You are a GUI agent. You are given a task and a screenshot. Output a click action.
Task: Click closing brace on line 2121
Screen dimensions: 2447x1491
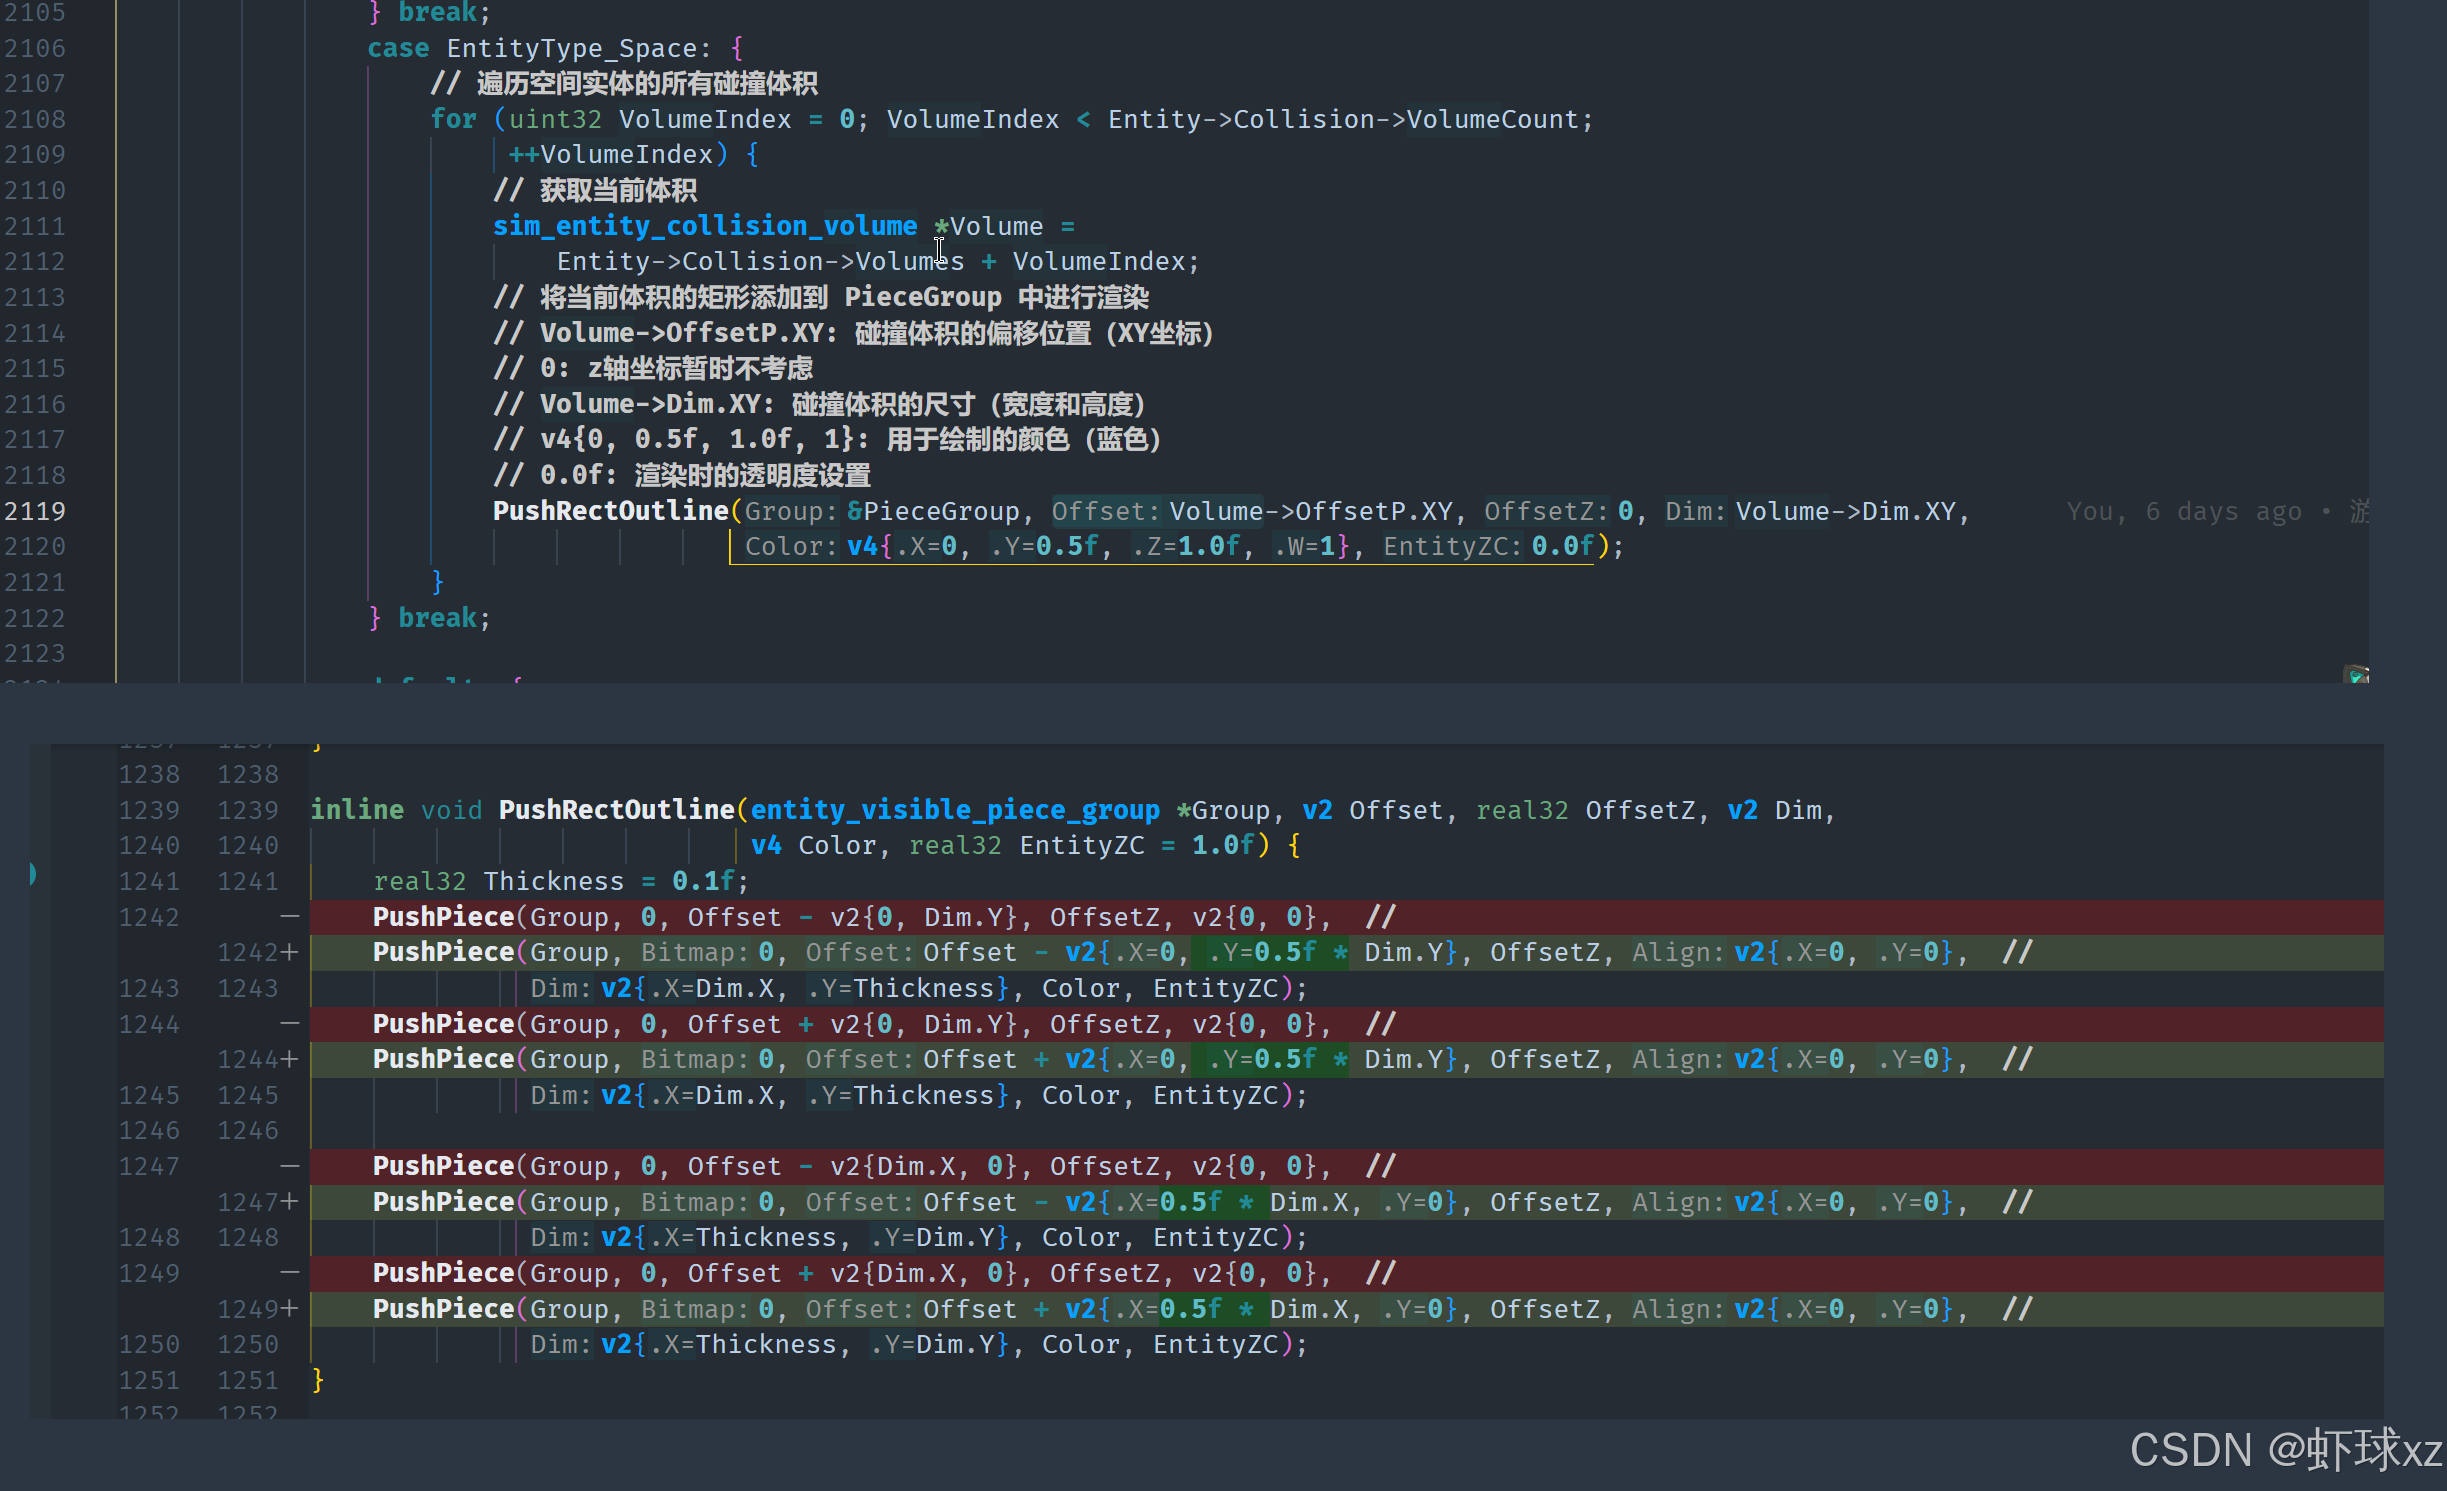click(x=438, y=582)
